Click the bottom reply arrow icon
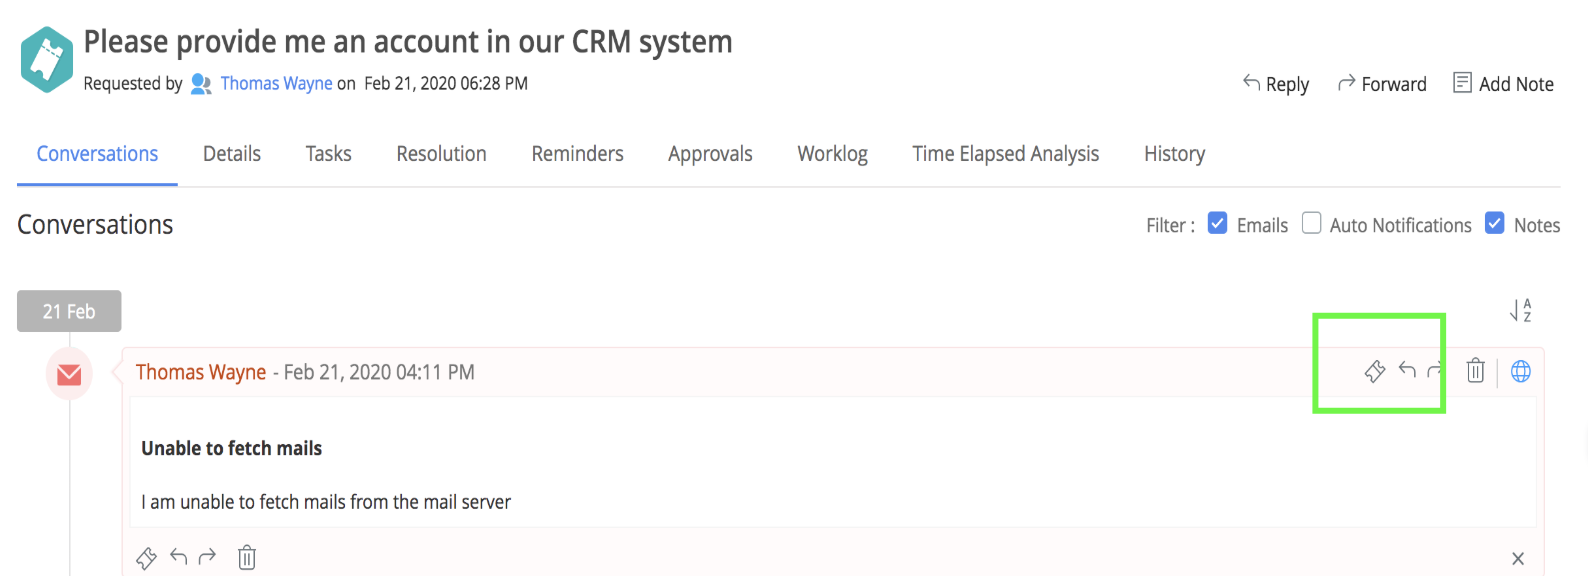 coord(179,556)
